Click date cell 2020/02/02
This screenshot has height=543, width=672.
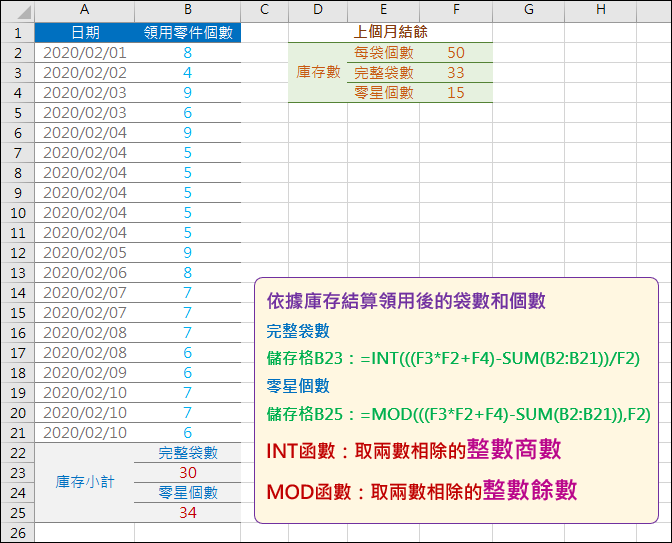click(84, 73)
